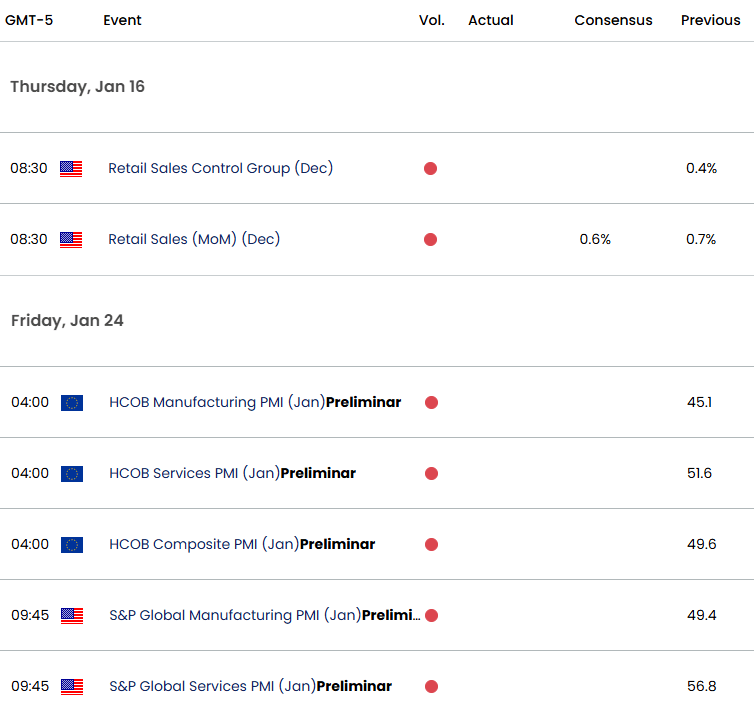Click the Vol. column header
The width and height of the screenshot is (754, 707).
[431, 20]
